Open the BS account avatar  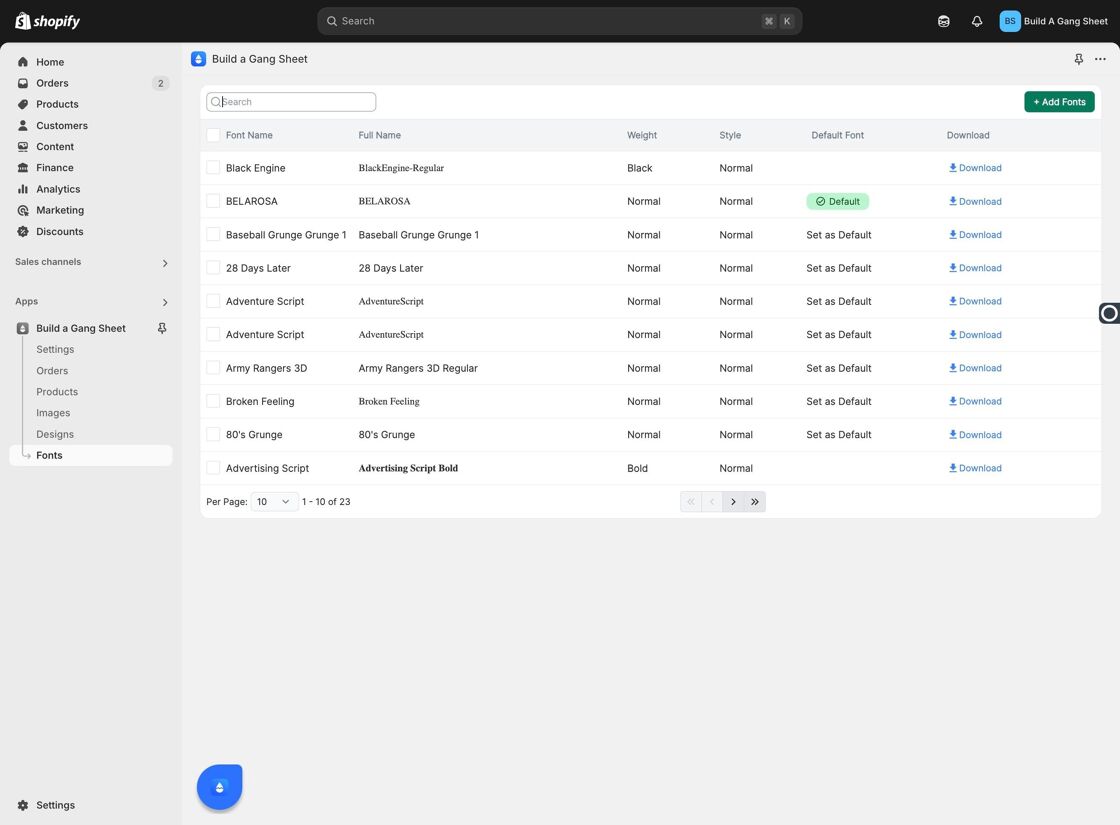click(x=1009, y=21)
